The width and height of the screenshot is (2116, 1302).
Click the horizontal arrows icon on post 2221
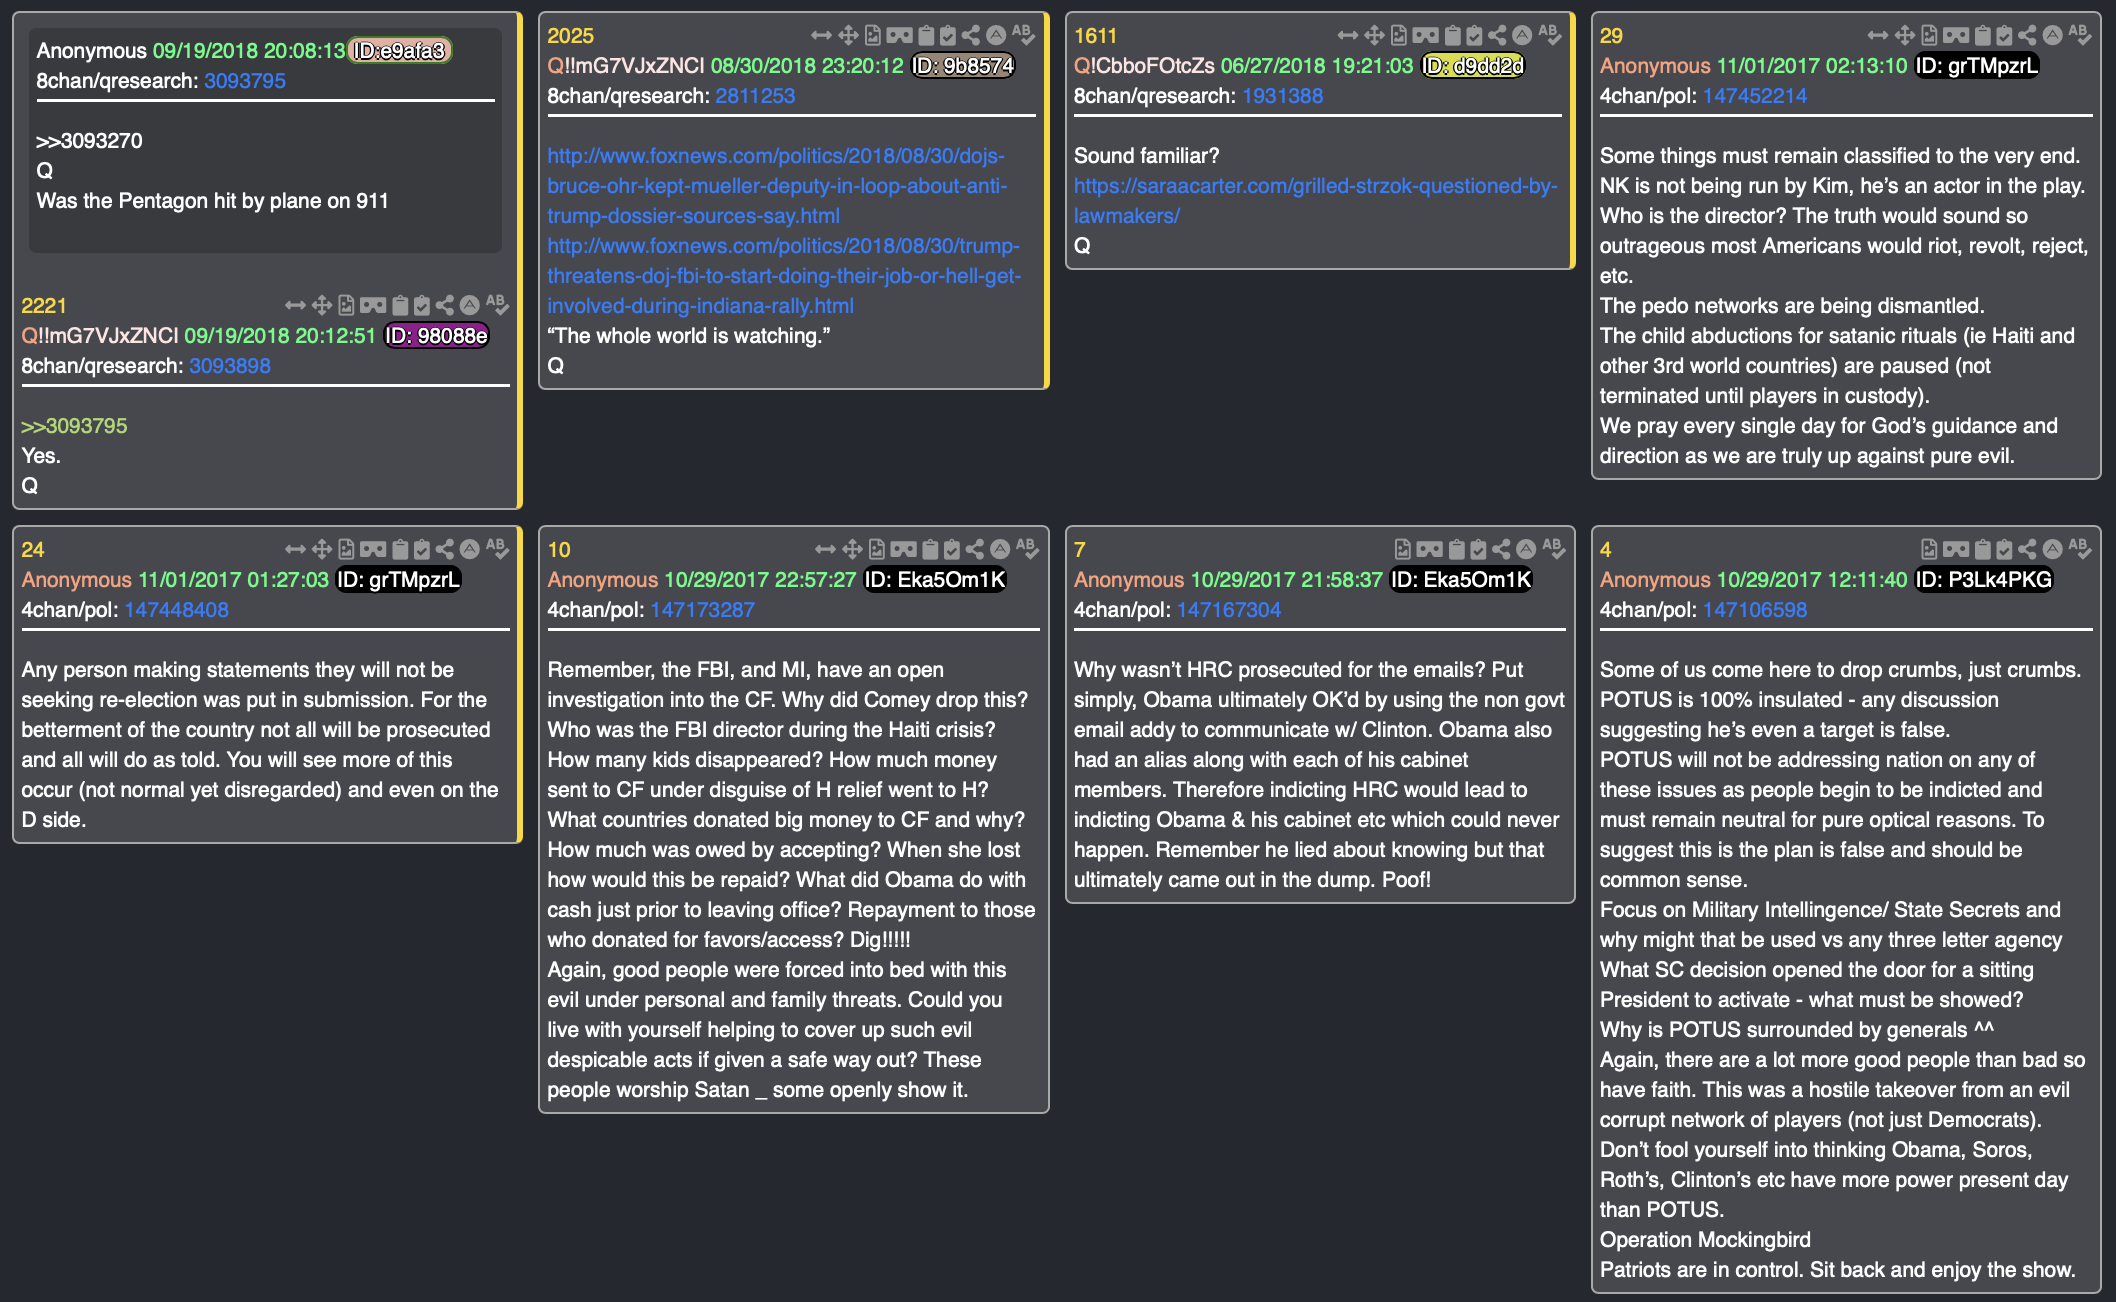(x=295, y=305)
